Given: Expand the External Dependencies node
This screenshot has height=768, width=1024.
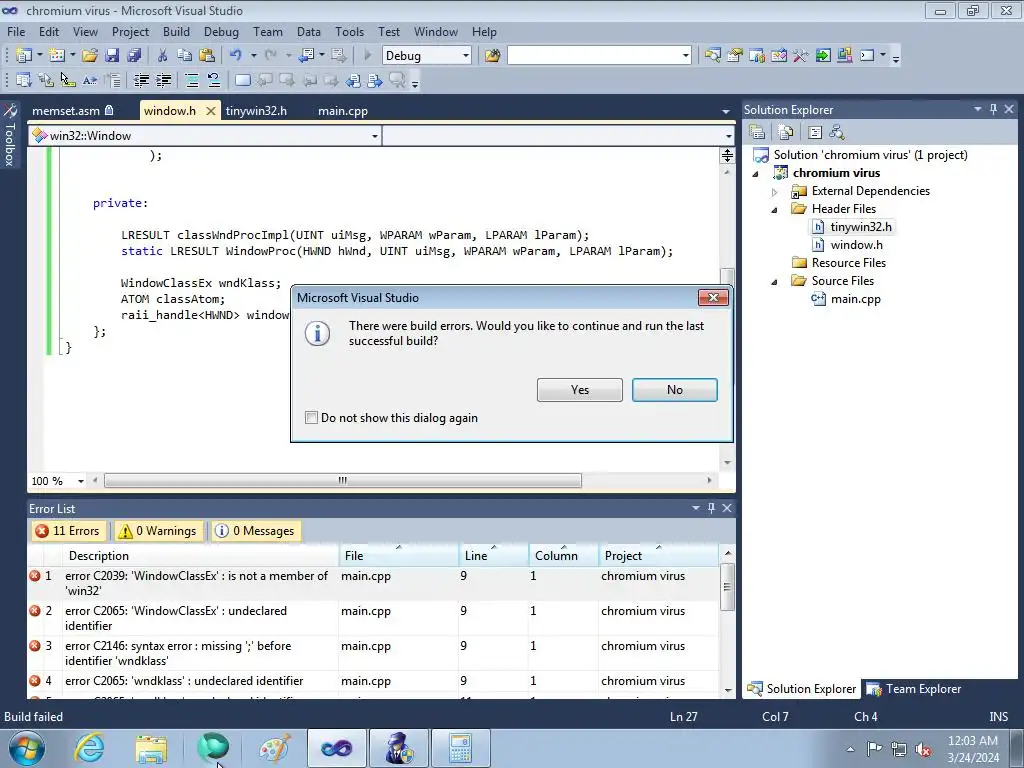Looking at the screenshot, I should point(775,191).
